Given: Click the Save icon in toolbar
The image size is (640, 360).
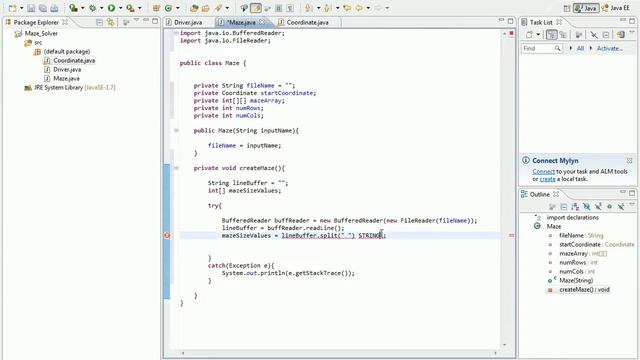Looking at the screenshot, I should (x=31, y=8).
